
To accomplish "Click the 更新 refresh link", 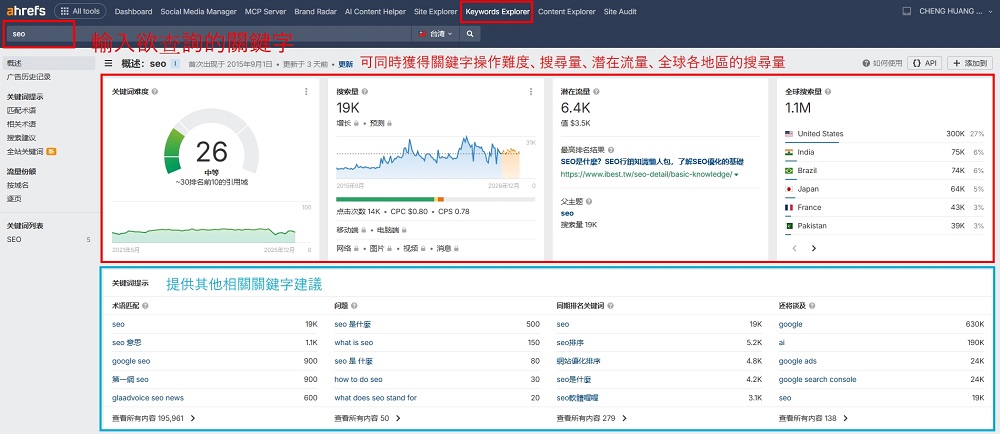I will (345, 64).
